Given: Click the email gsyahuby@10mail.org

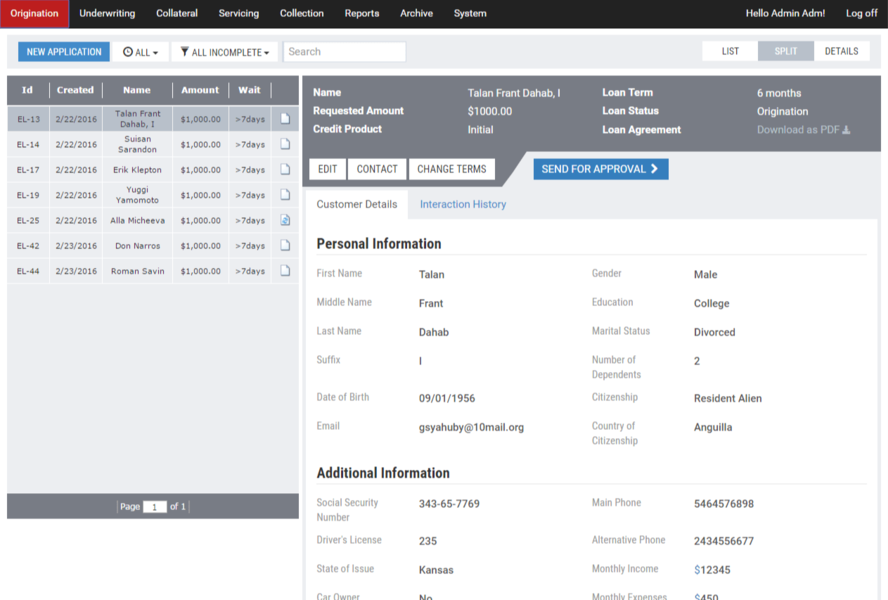Looking at the screenshot, I should click(x=471, y=427).
